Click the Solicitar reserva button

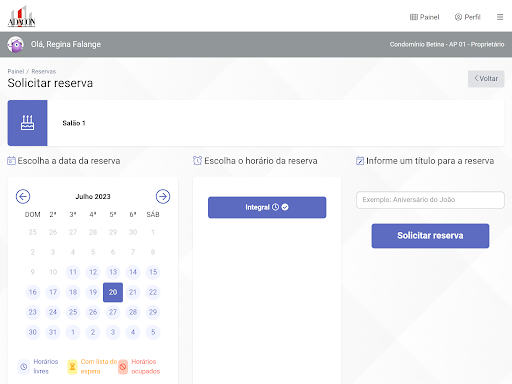point(430,236)
